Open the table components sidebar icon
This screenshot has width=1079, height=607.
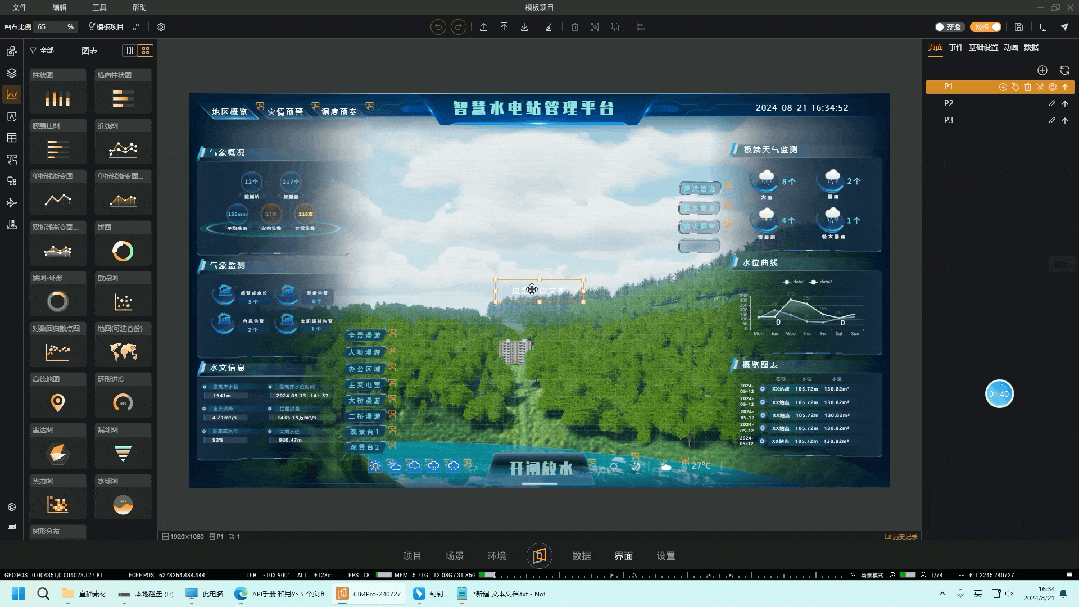pos(12,138)
